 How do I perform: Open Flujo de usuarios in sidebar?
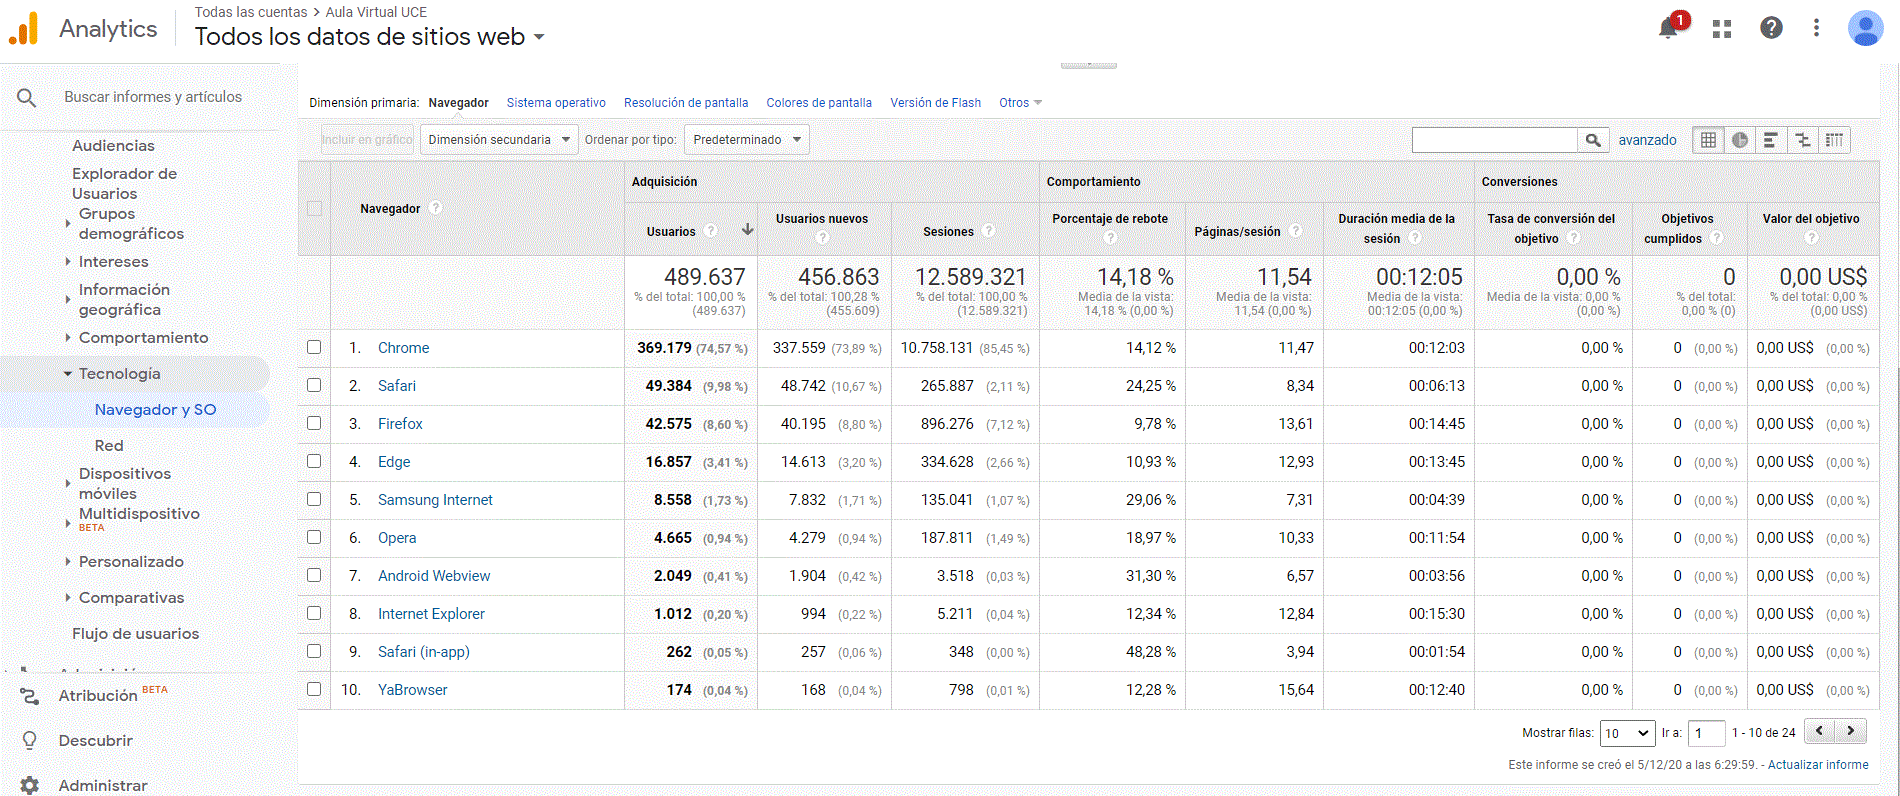[x=135, y=634]
